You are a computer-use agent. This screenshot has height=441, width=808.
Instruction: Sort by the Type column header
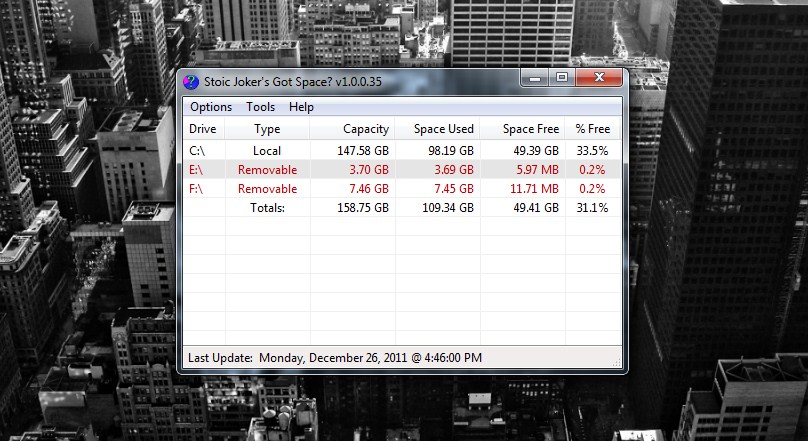(x=267, y=129)
